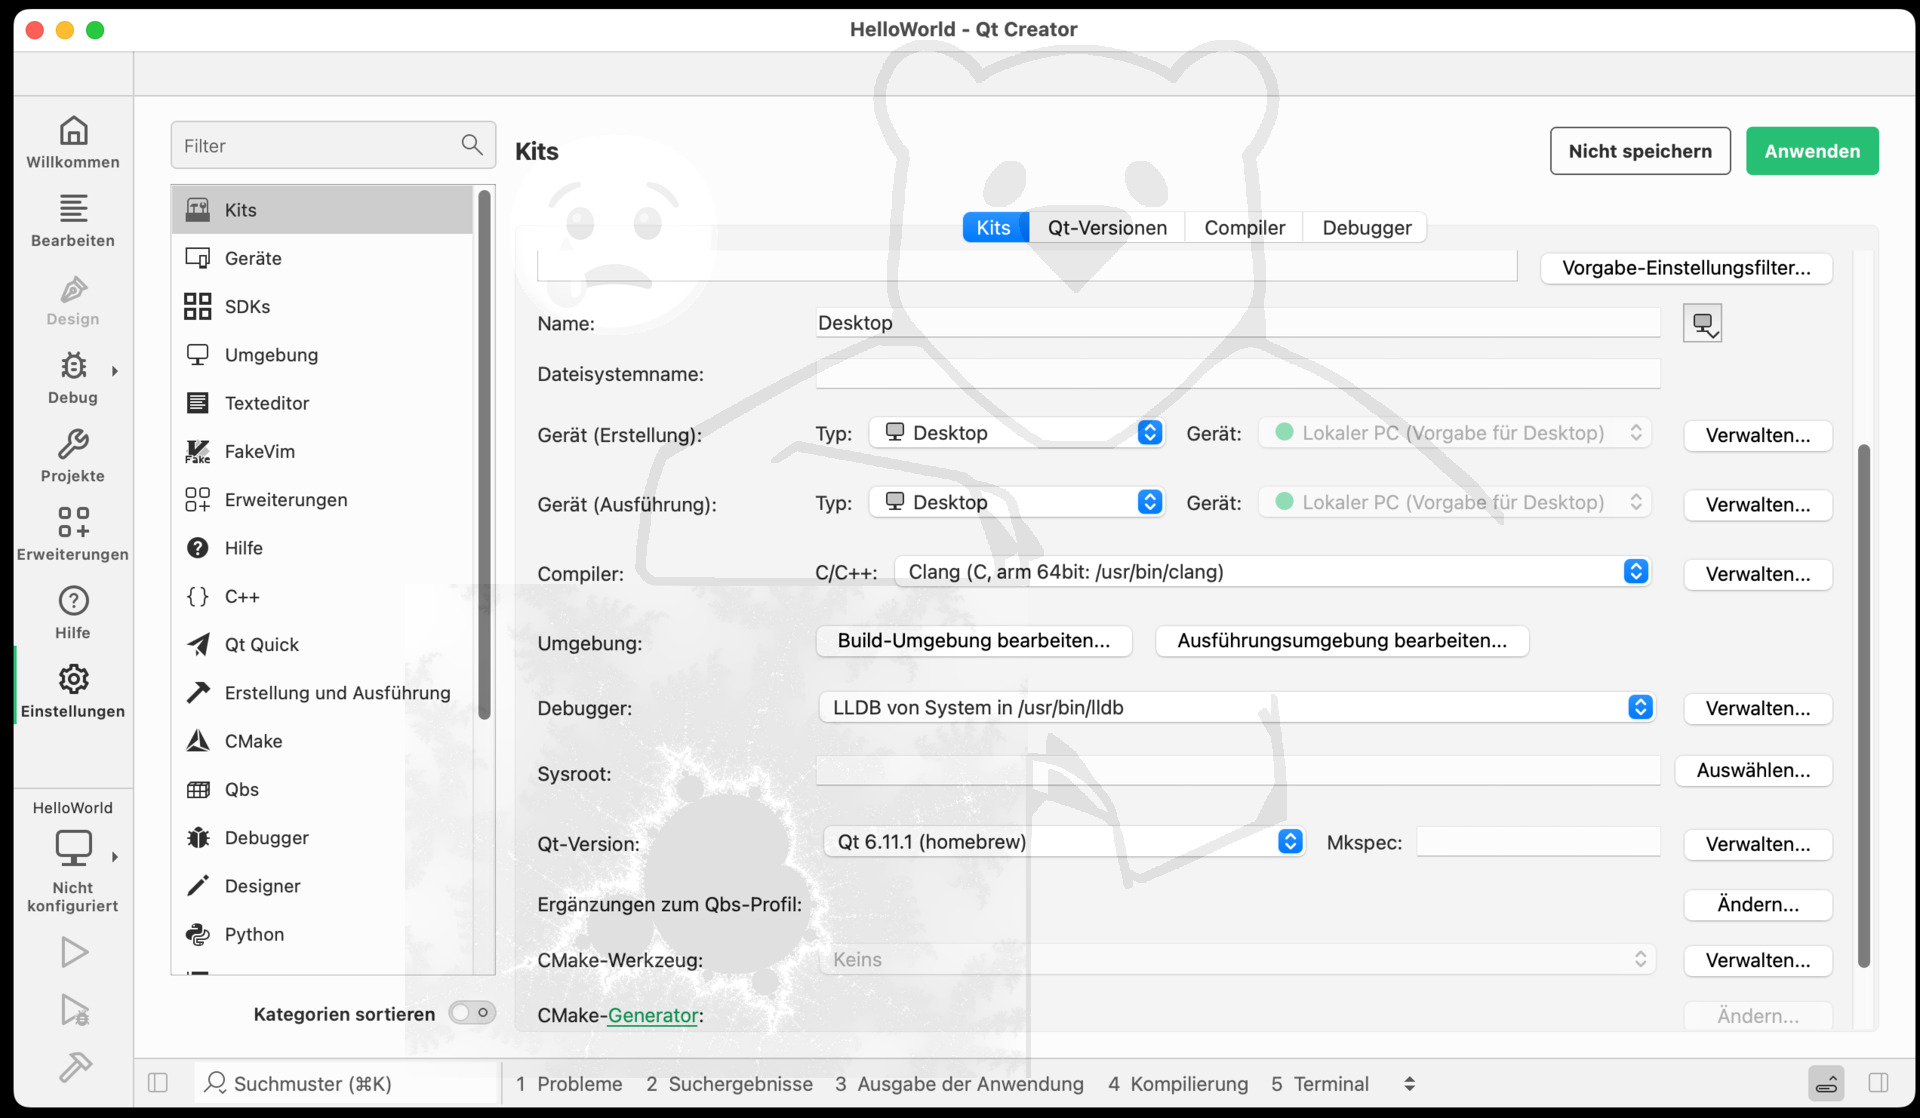Image resolution: width=1920 pixels, height=1118 pixels.
Task: Select the Compiler tab
Action: (x=1244, y=228)
